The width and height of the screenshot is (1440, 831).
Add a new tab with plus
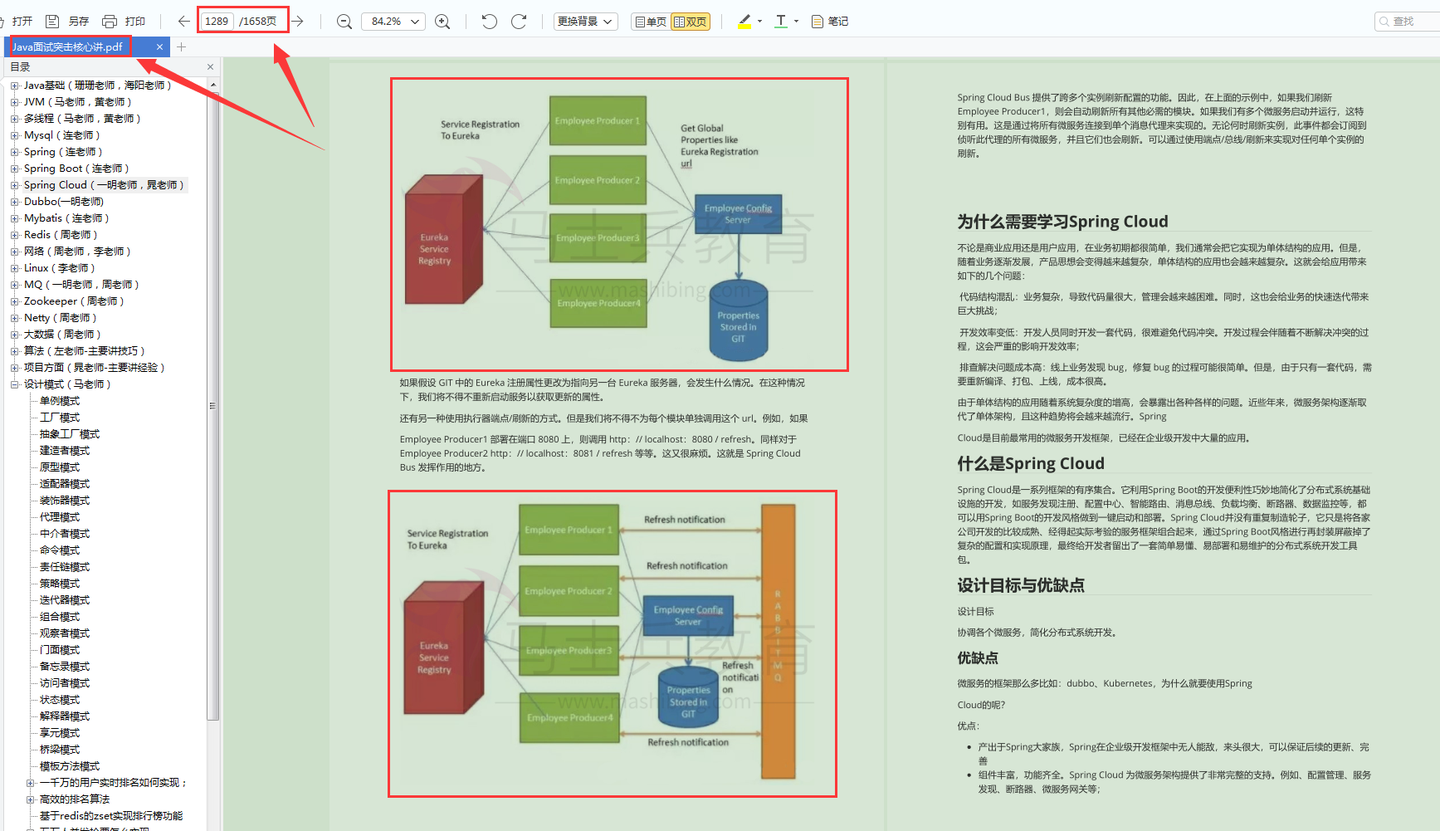(x=181, y=47)
